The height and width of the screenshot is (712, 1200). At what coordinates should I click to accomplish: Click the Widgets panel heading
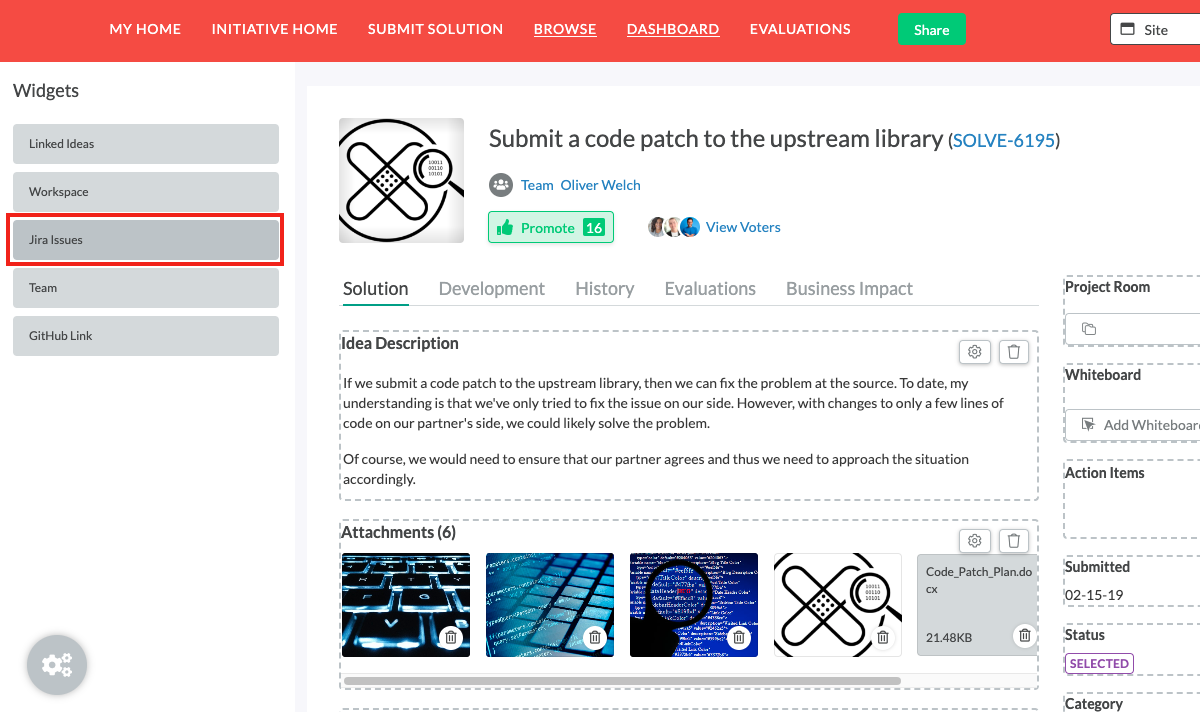46,91
